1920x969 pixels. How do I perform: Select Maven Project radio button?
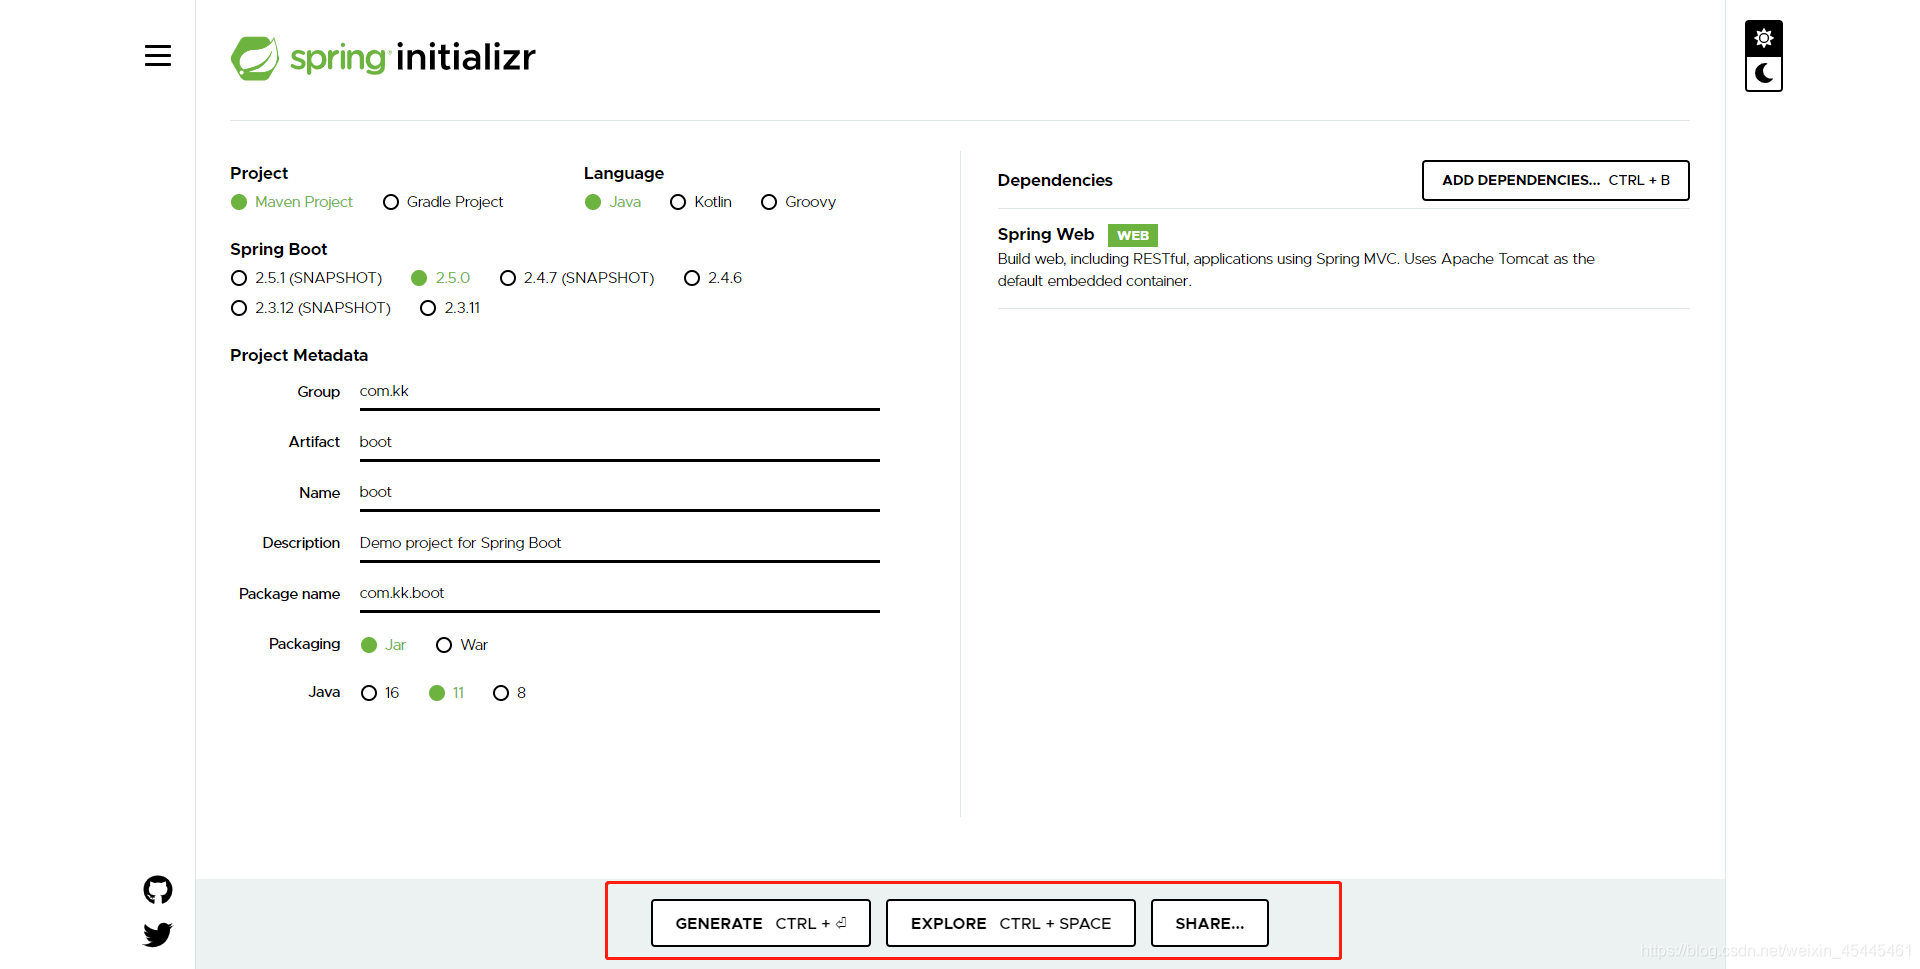pos(292,202)
